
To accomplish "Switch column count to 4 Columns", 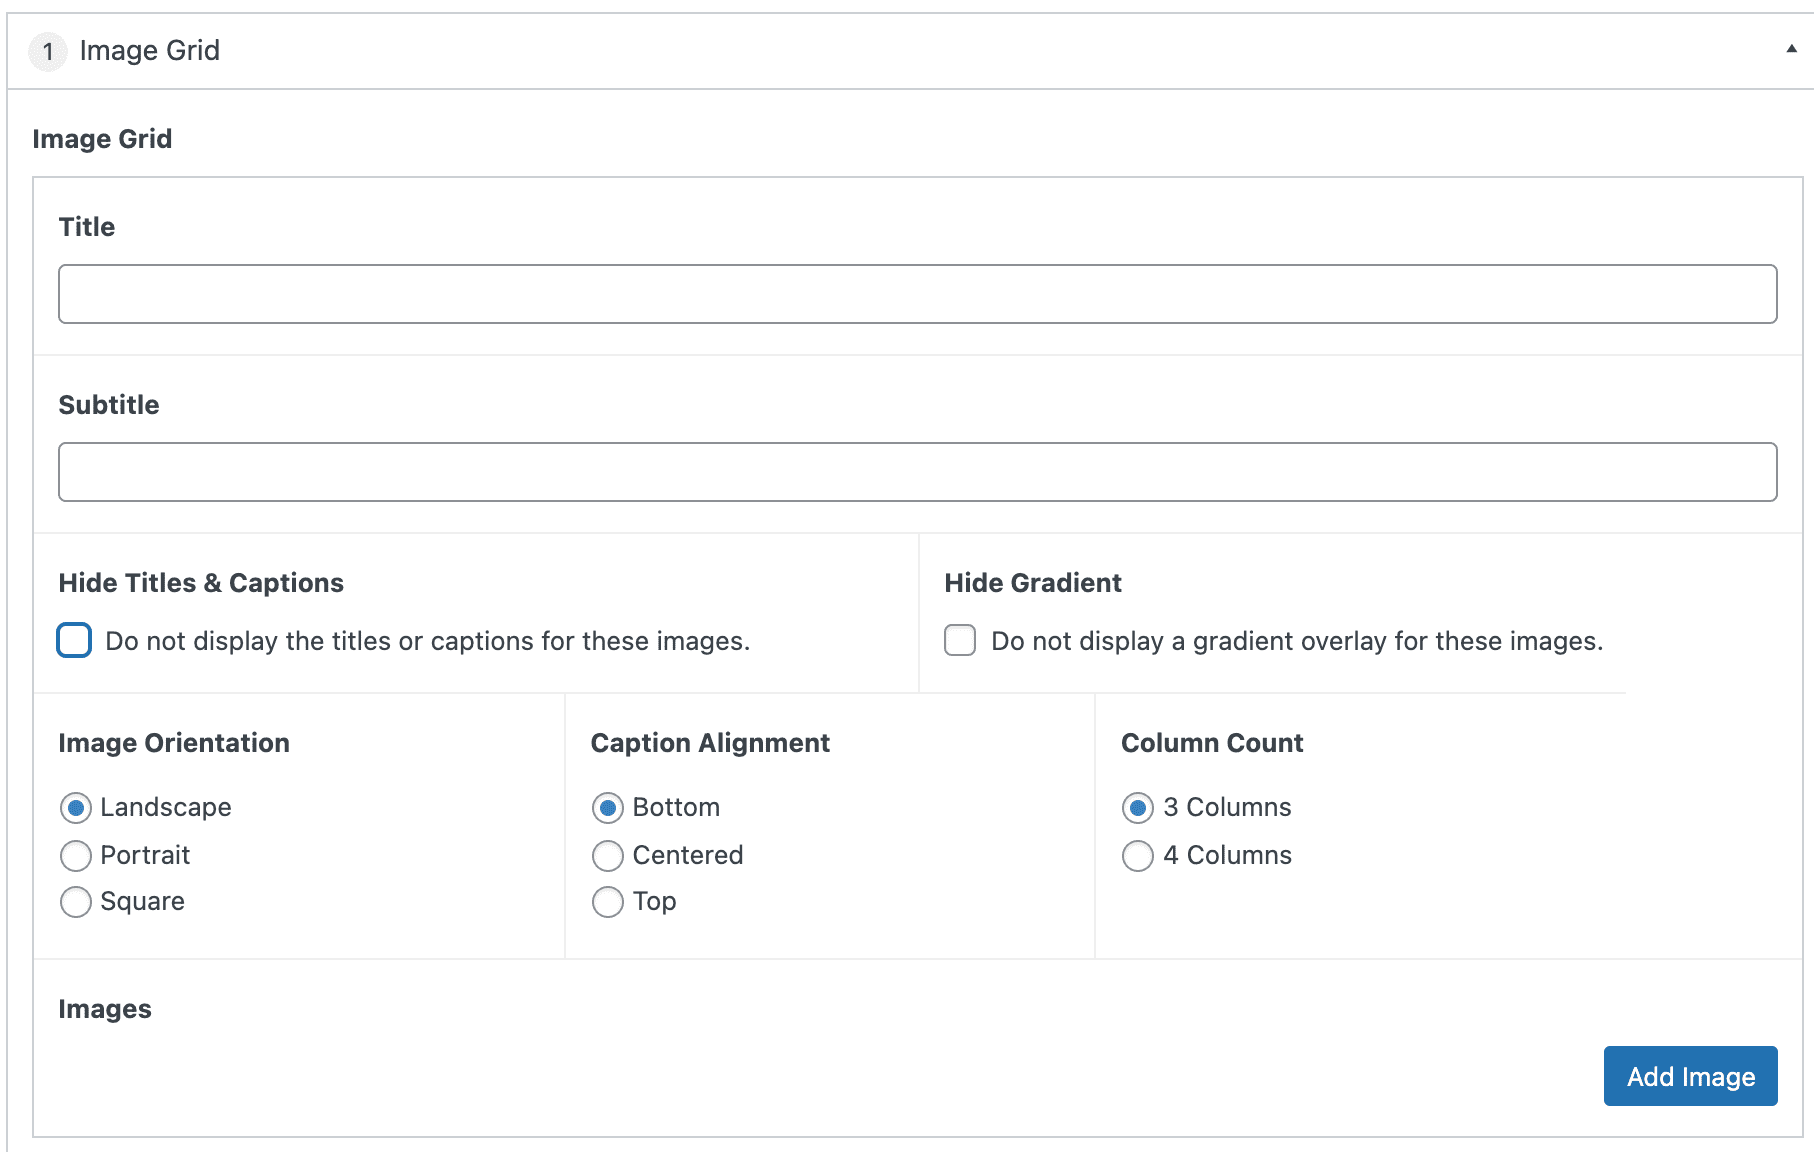I will point(1138,855).
